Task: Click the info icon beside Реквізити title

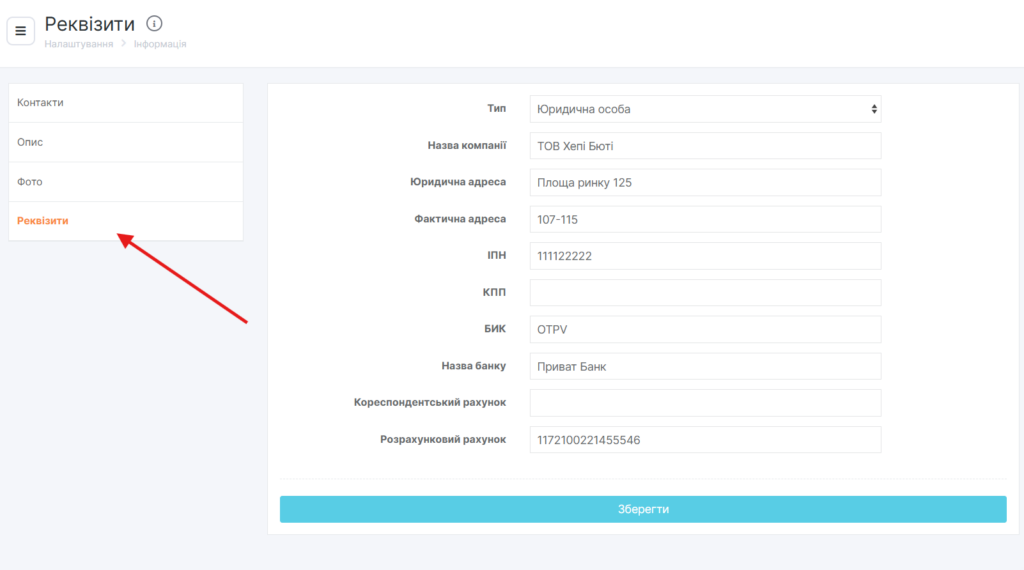Action: [x=154, y=23]
